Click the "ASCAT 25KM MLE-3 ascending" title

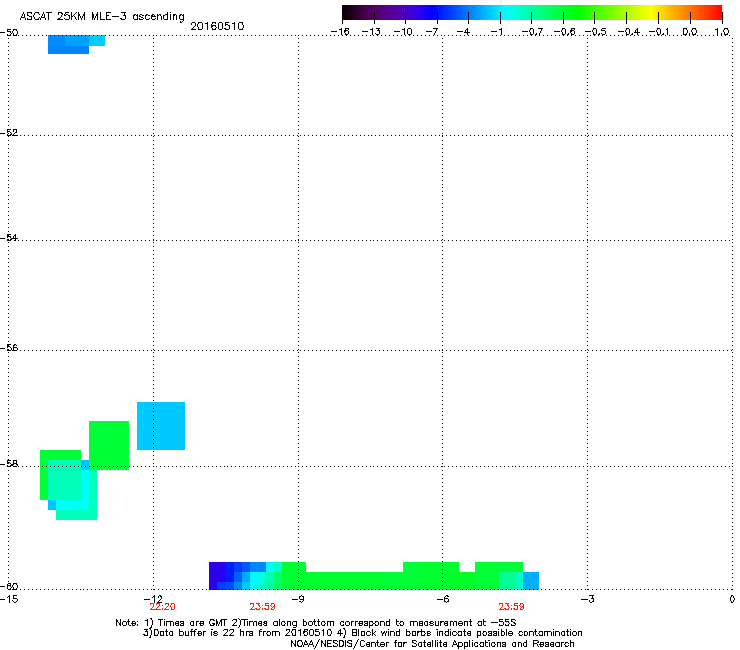(102, 16)
